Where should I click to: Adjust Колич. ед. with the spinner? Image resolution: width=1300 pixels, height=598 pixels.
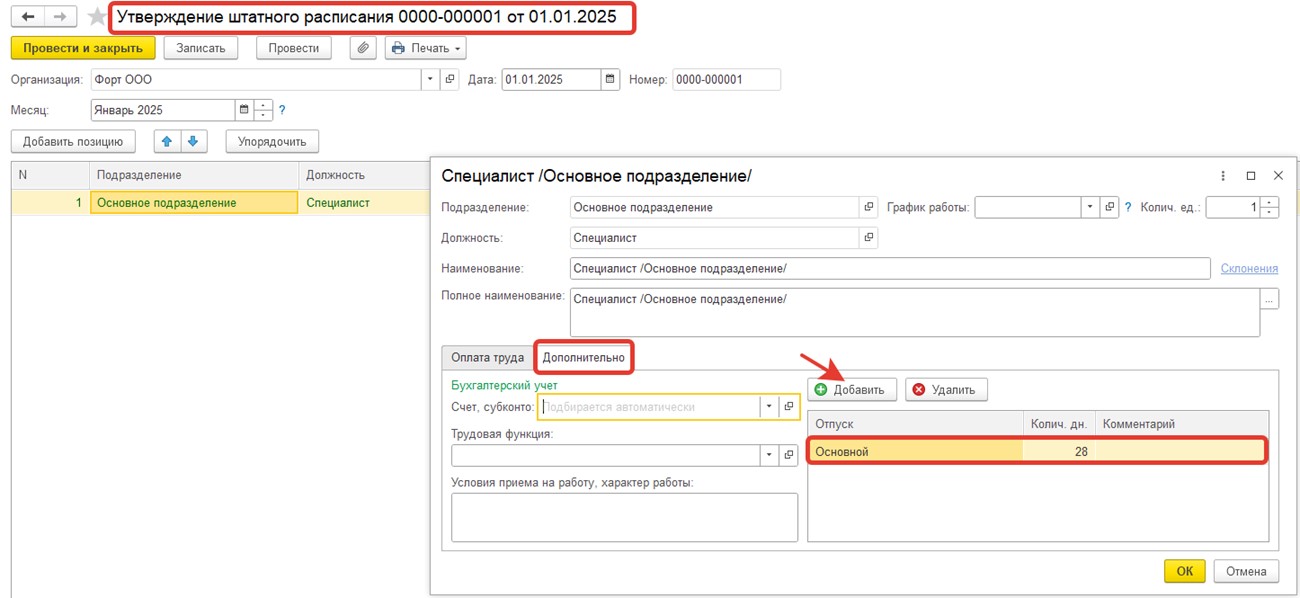(1270, 208)
